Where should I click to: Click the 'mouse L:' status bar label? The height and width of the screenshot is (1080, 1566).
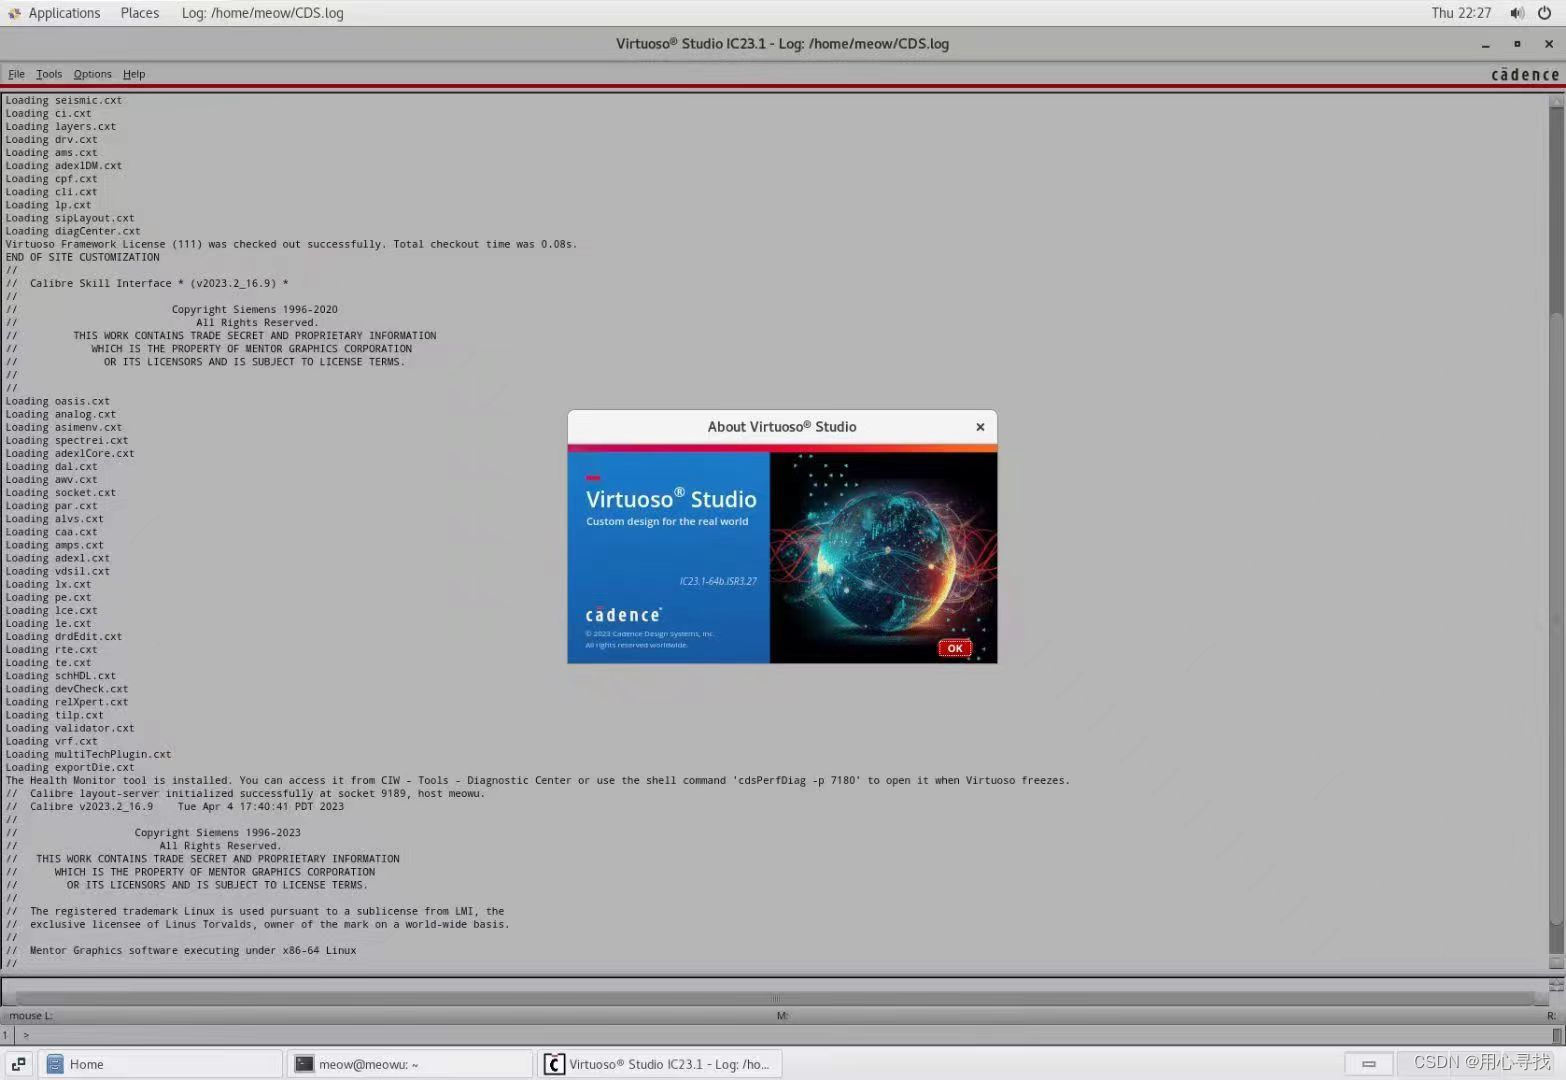coord(31,1016)
